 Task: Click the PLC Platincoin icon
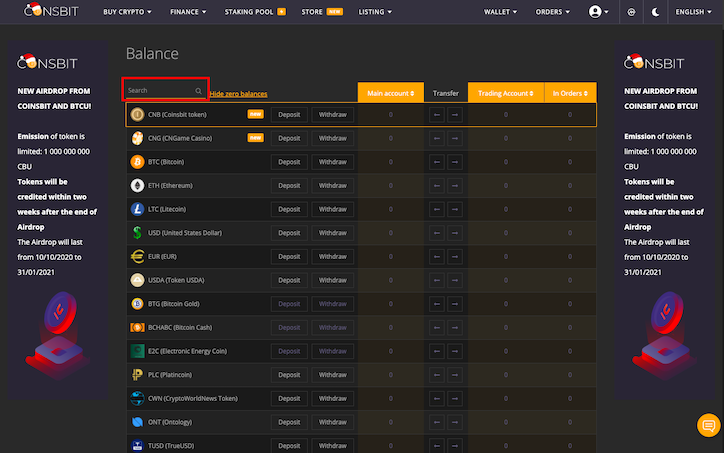[137, 374]
